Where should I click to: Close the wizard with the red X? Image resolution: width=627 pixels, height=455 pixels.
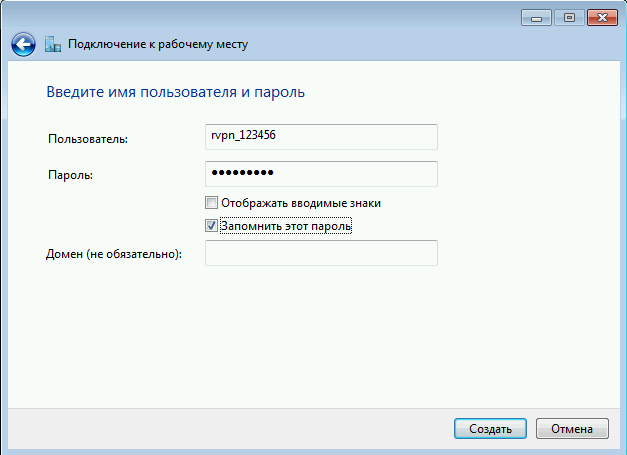(x=602, y=18)
